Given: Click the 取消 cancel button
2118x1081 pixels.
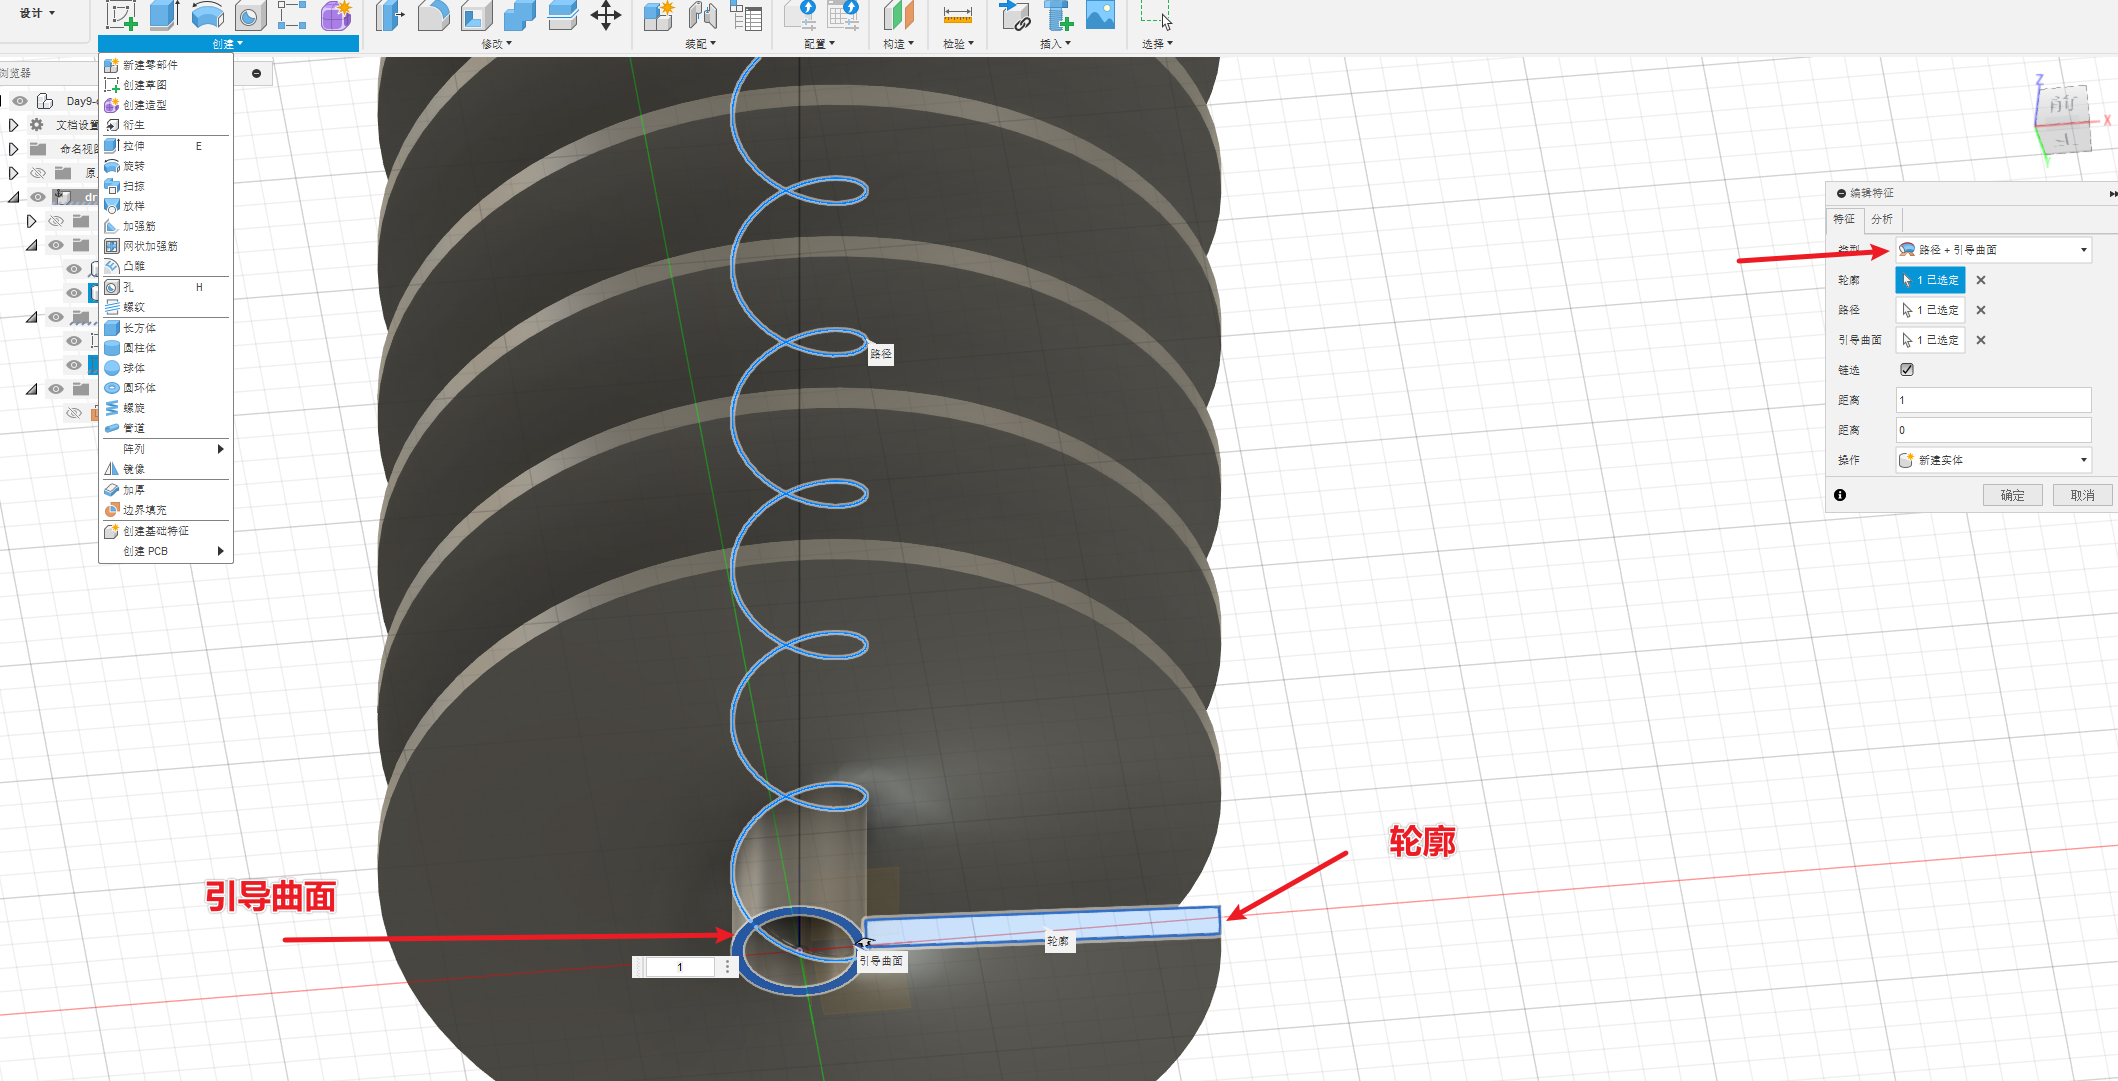Looking at the screenshot, I should [x=2082, y=495].
